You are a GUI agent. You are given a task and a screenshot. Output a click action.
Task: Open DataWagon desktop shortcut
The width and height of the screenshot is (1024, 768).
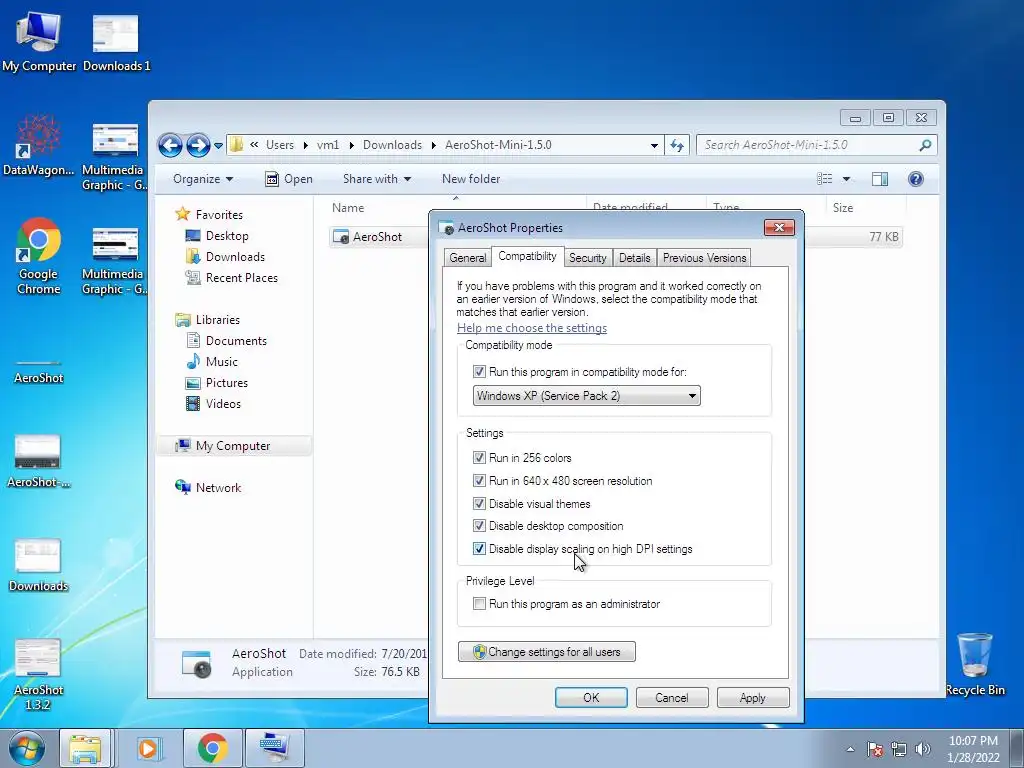point(39,145)
